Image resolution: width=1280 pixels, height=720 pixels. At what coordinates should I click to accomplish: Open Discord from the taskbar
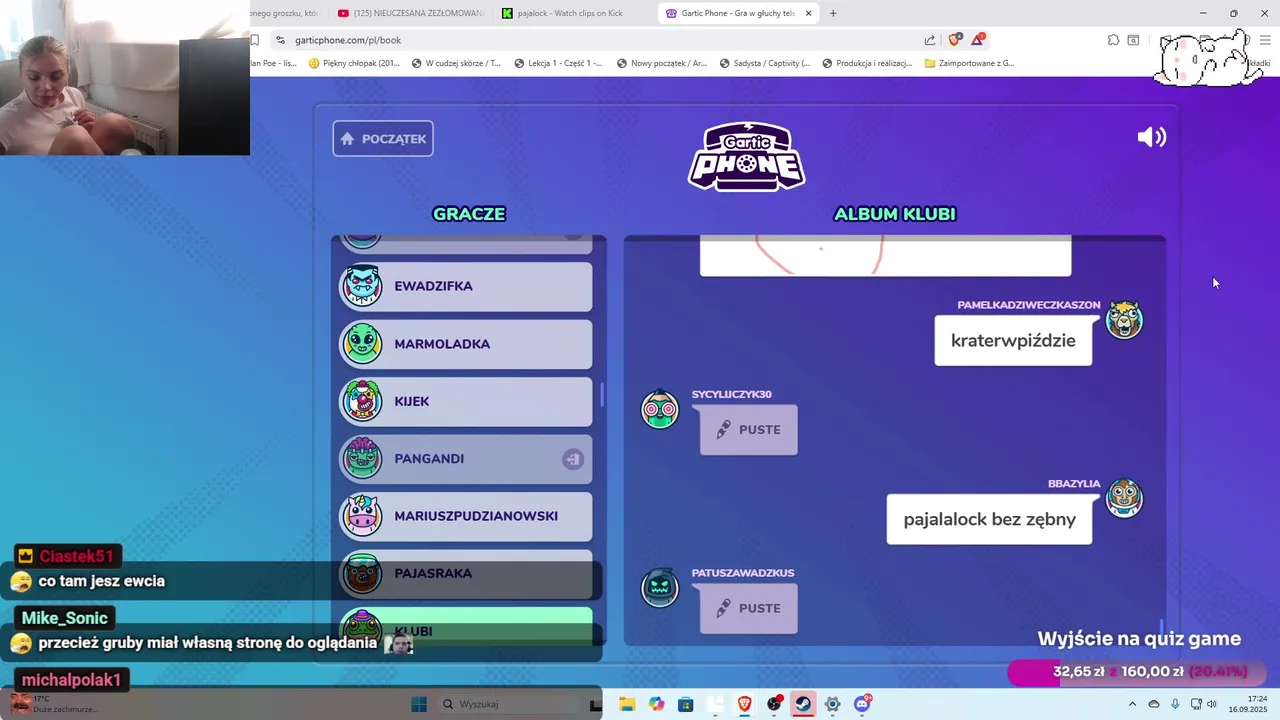pyautogui.click(x=862, y=704)
